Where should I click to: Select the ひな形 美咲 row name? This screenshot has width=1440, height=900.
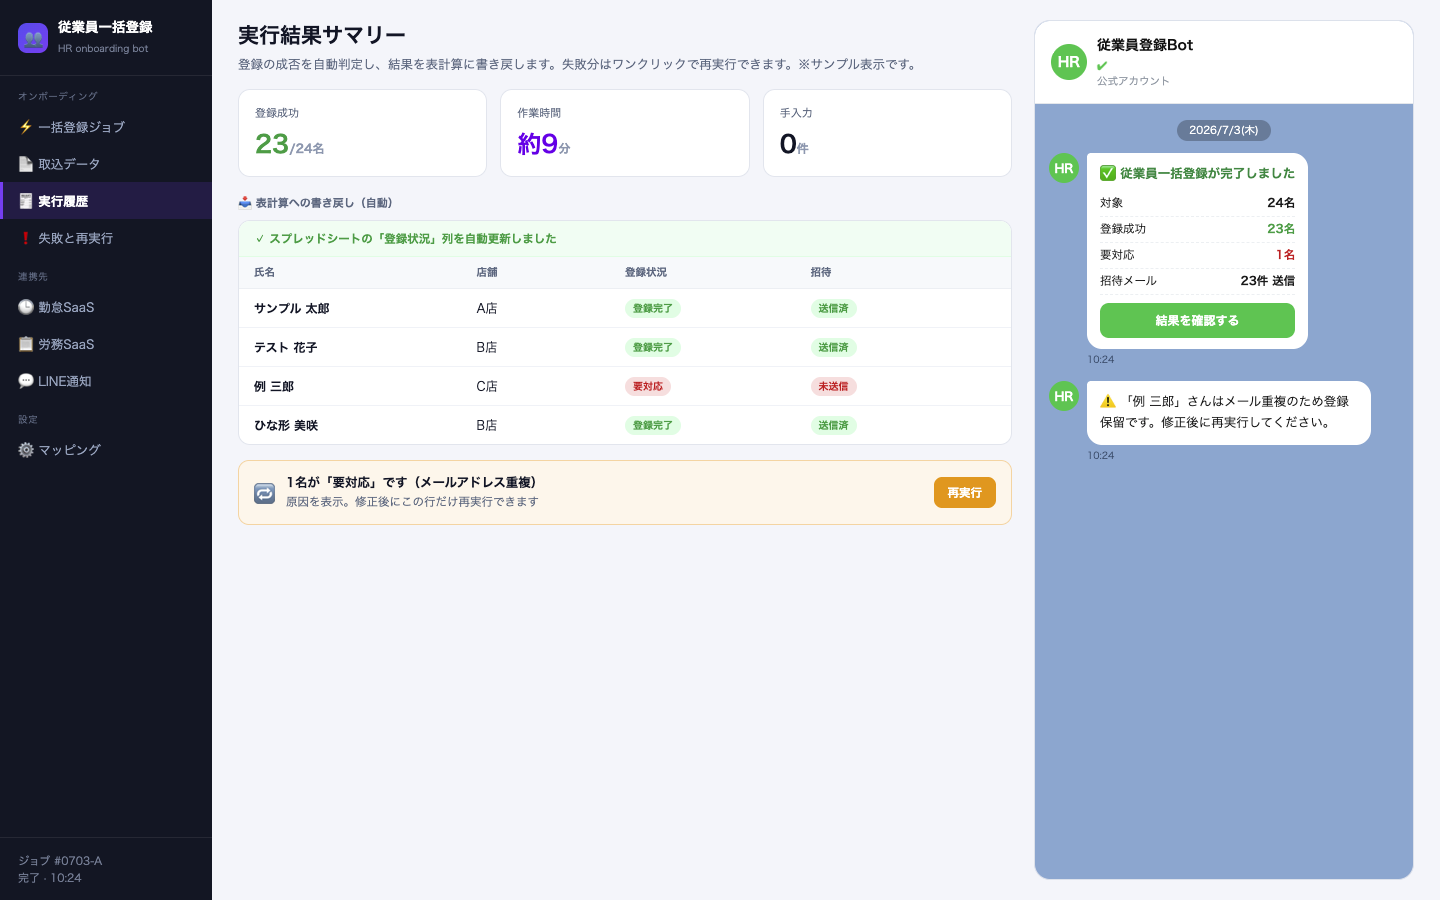[286, 426]
